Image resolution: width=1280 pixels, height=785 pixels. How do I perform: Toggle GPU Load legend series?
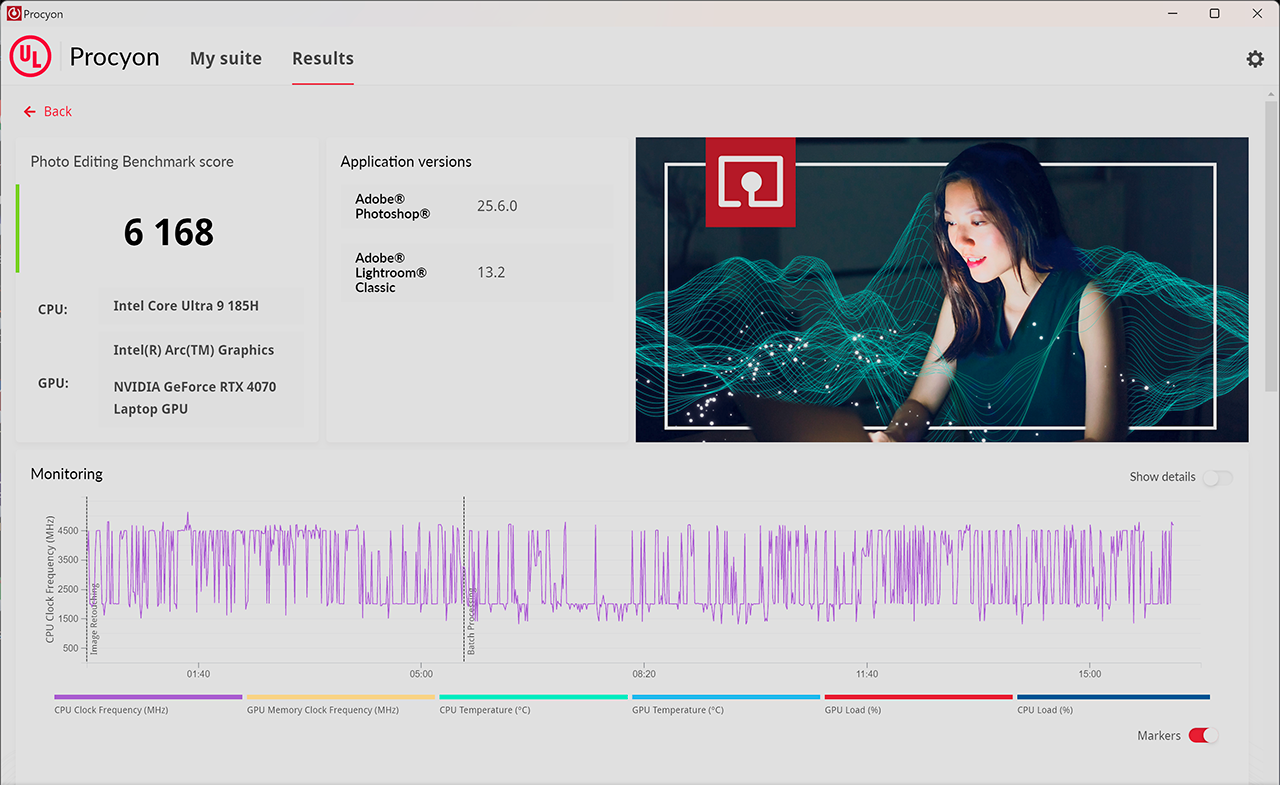coord(918,703)
